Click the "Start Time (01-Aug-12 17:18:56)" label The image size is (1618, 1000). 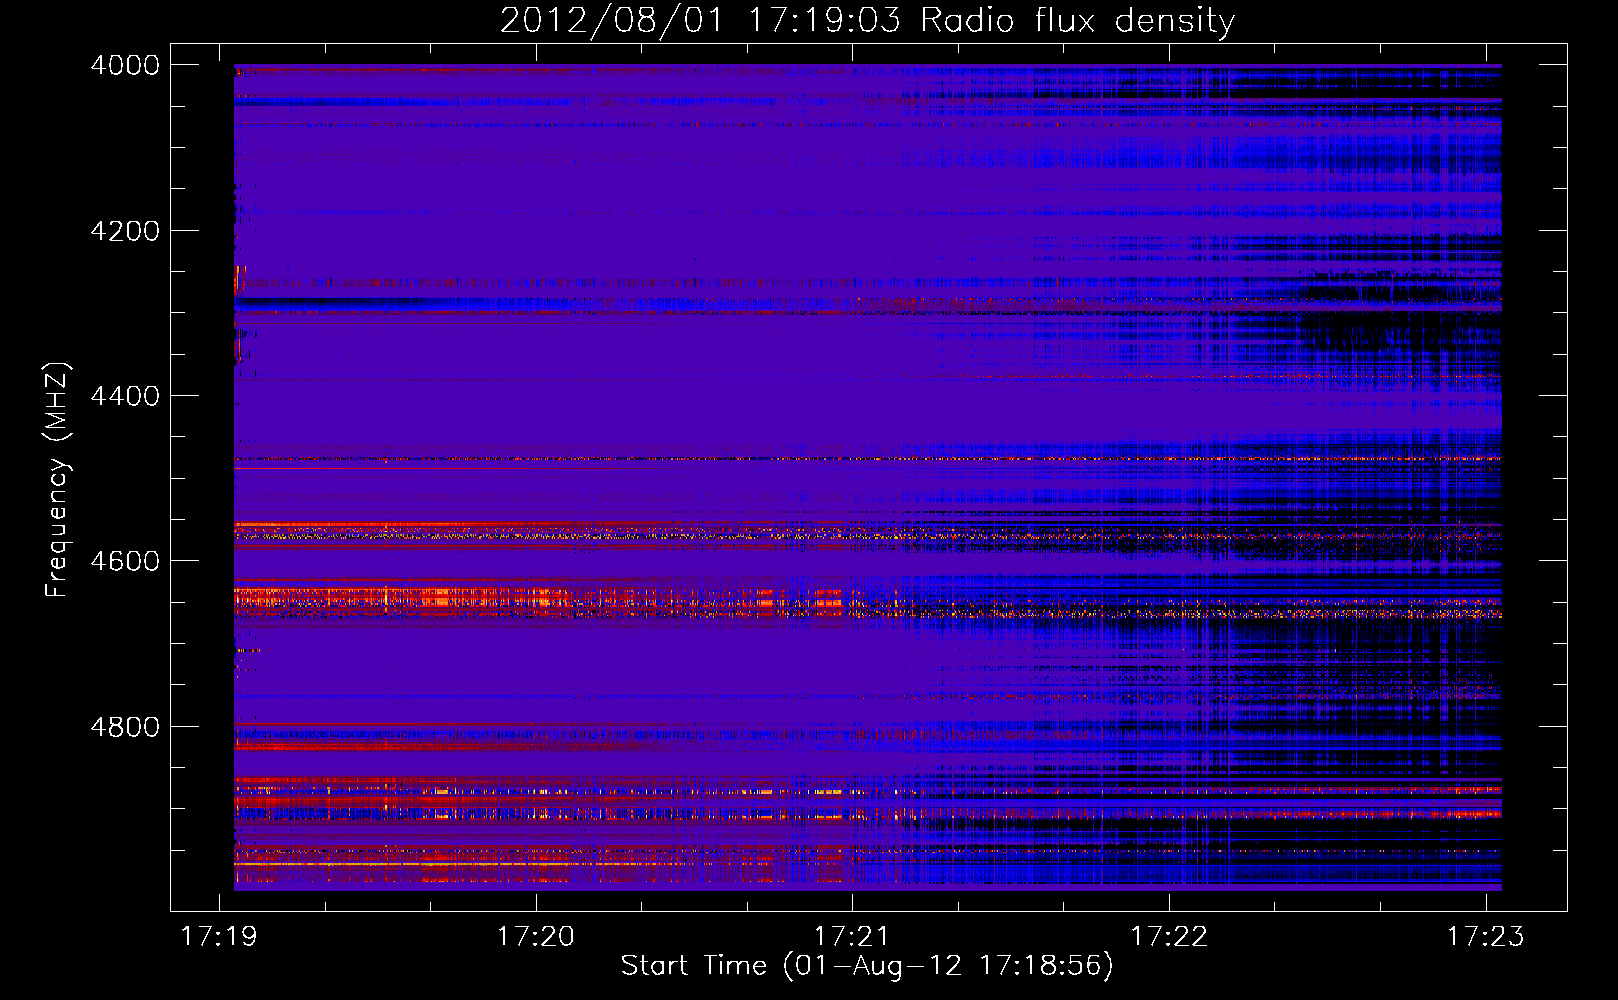point(867,966)
